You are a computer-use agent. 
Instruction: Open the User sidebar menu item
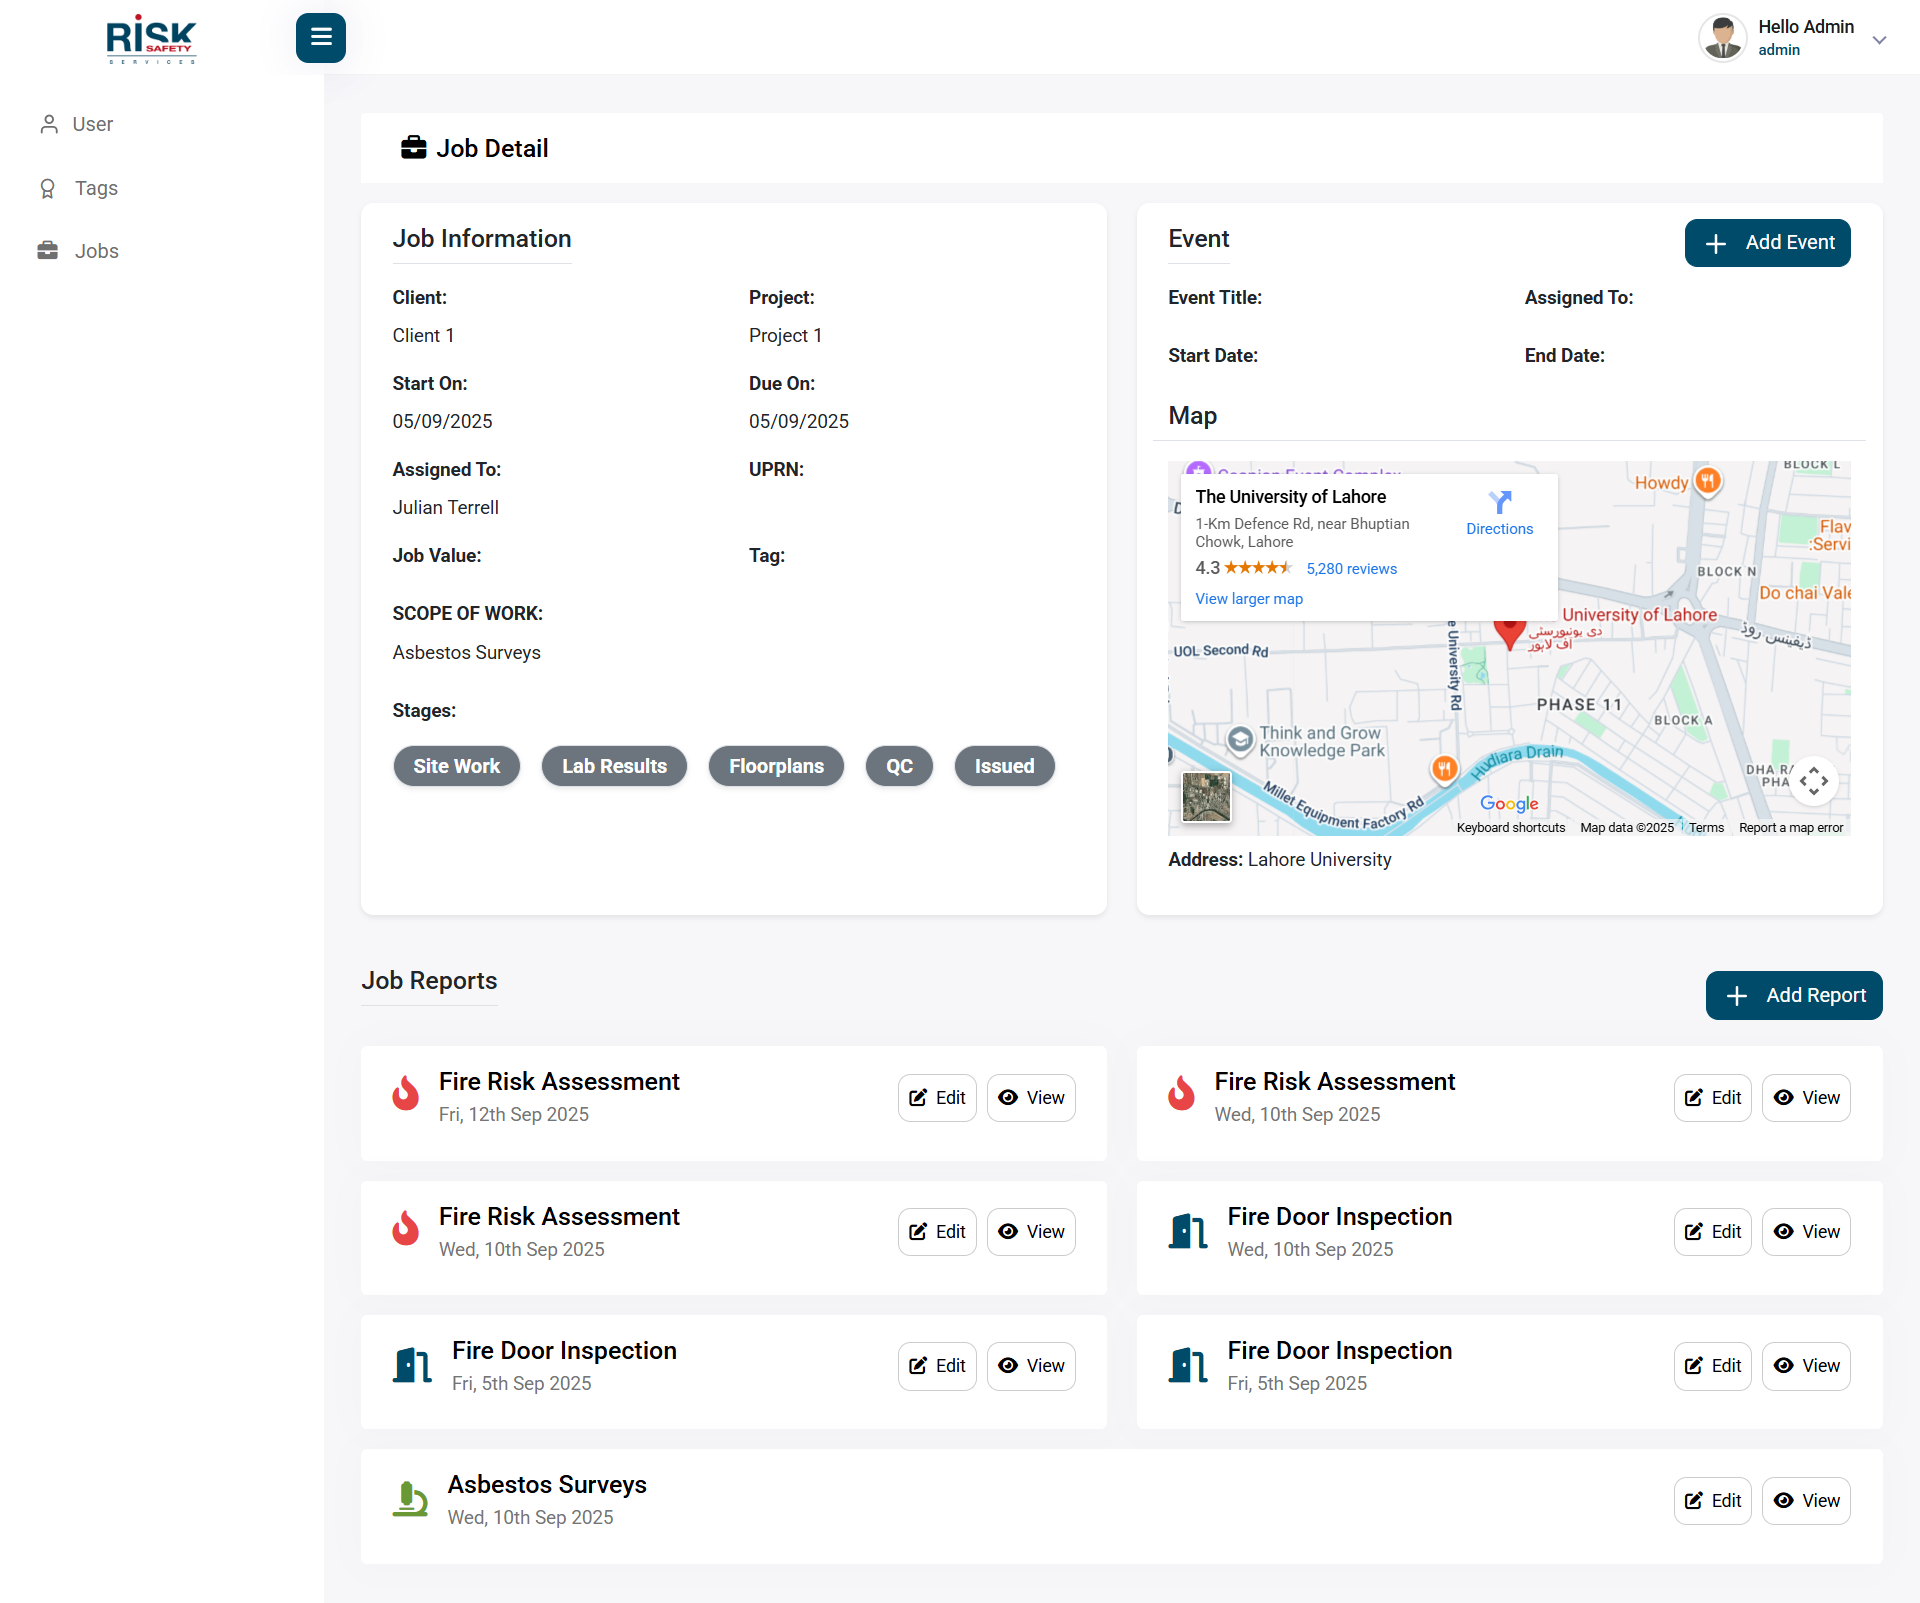pyautogui.click(x=92, y=124)
